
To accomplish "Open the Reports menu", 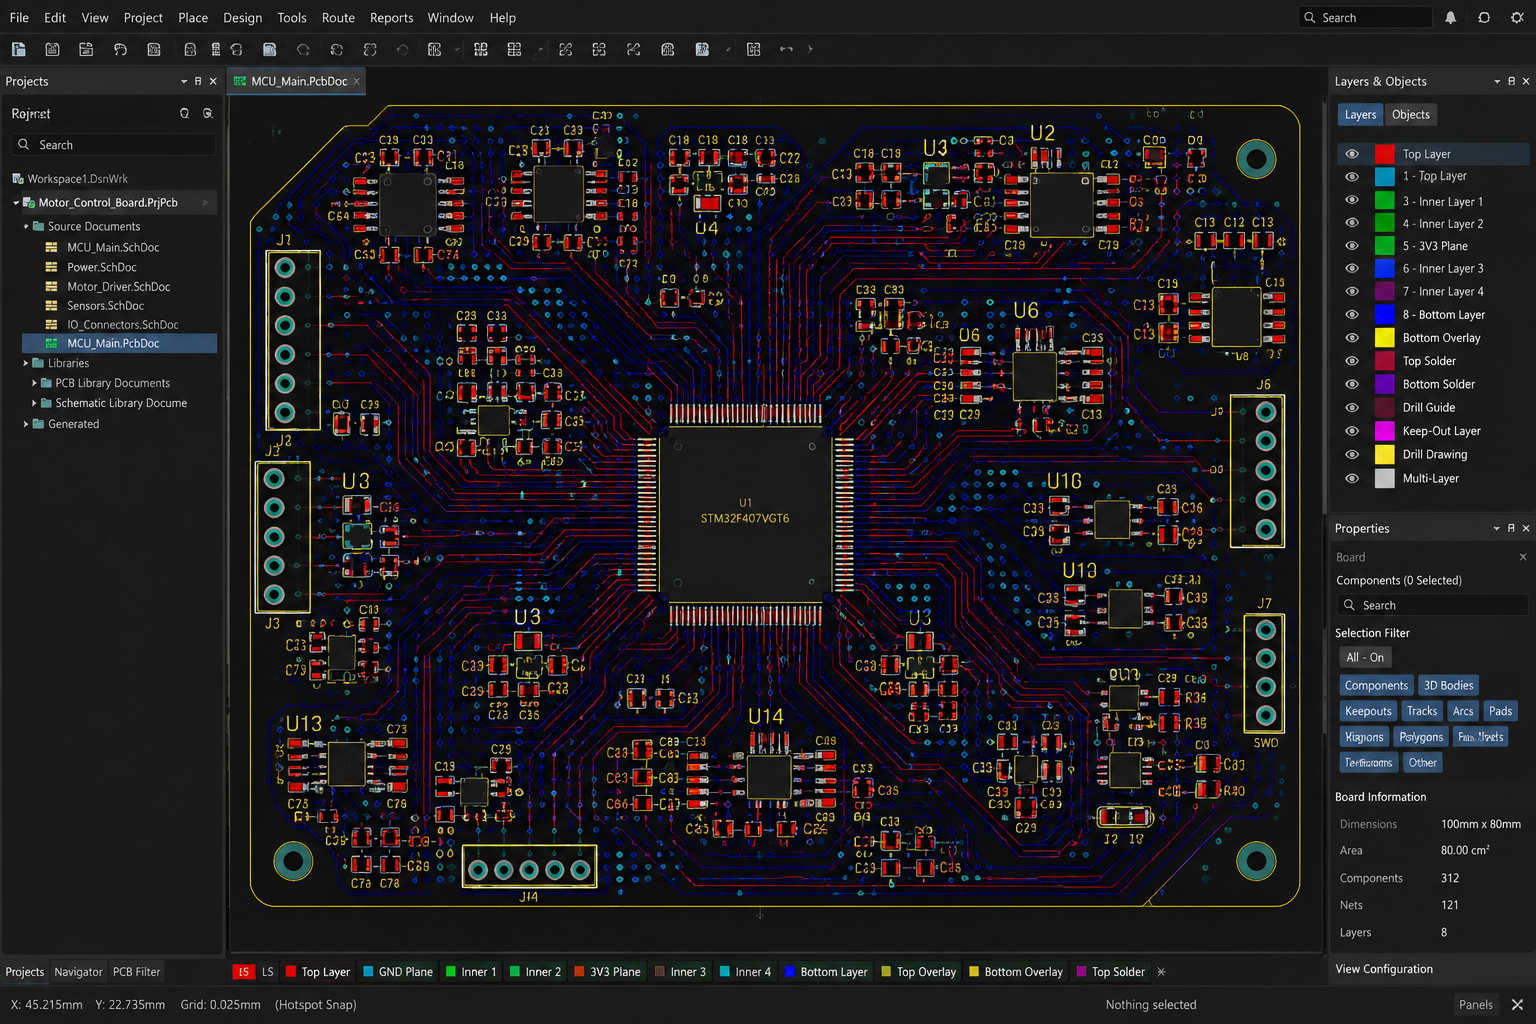I will [391, 18].
